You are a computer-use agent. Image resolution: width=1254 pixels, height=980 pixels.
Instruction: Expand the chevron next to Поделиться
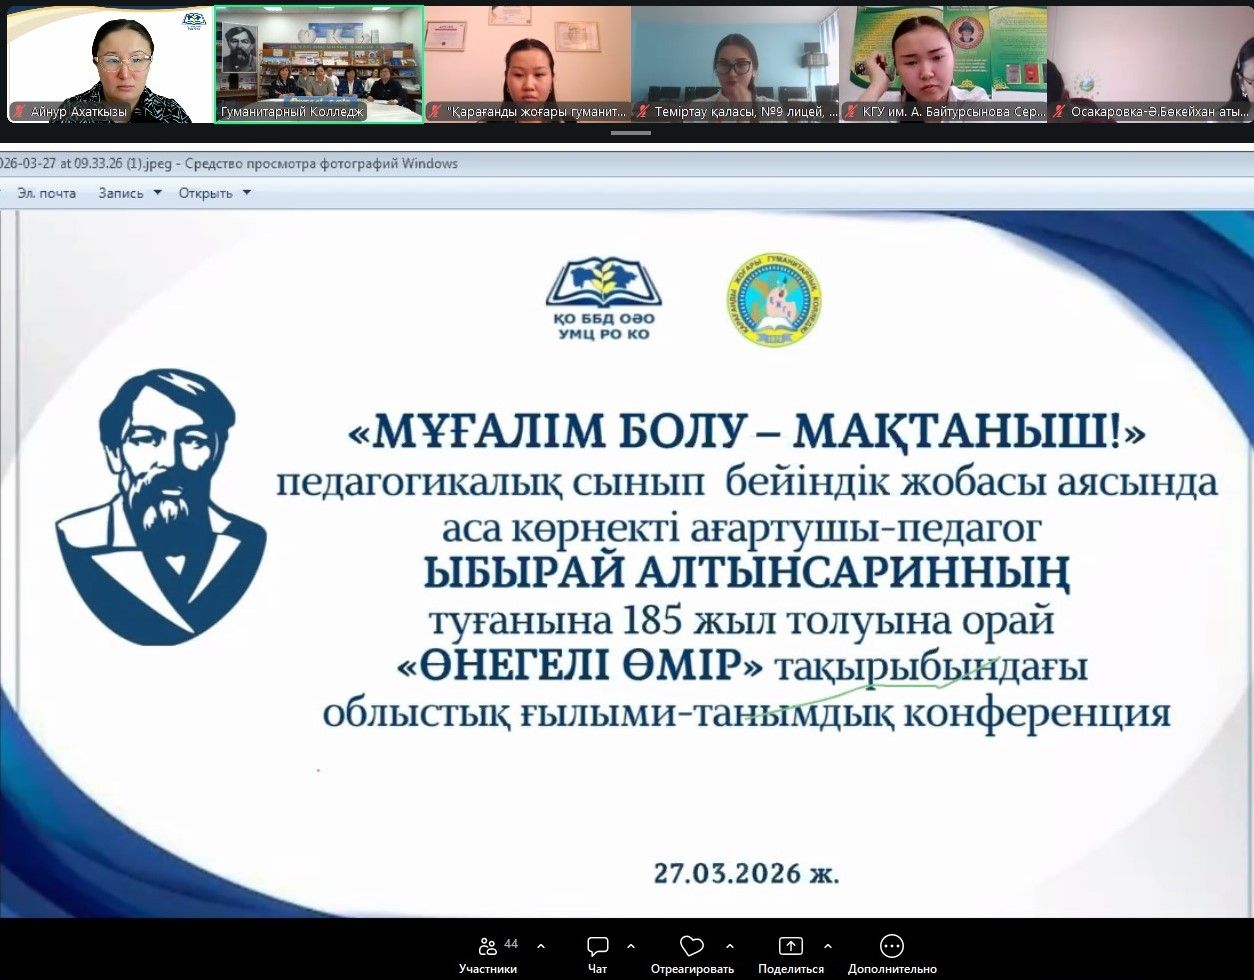click(828, 946)
